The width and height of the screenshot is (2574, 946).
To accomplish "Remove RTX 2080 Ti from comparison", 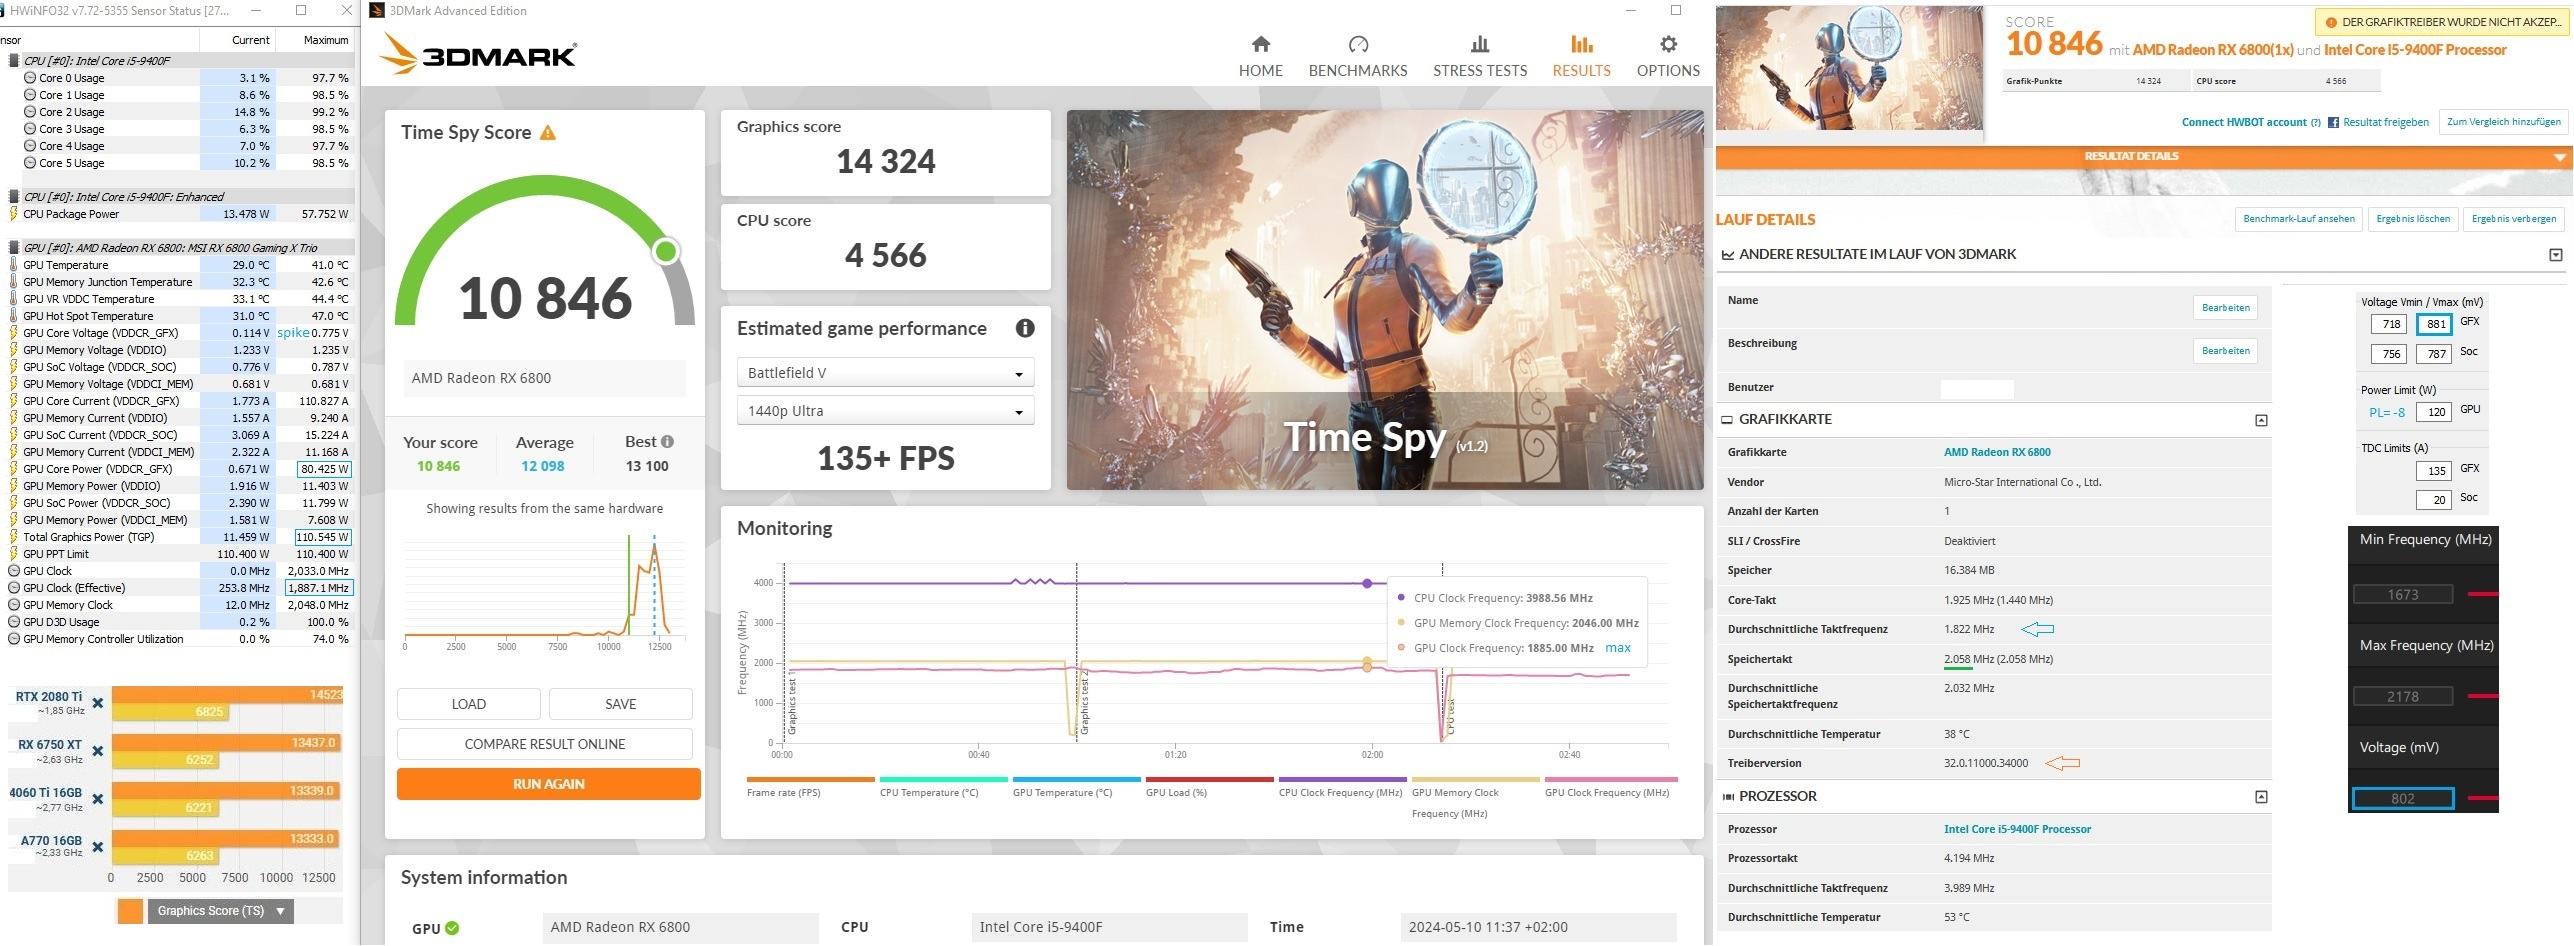I will click(x=97, y=703).
